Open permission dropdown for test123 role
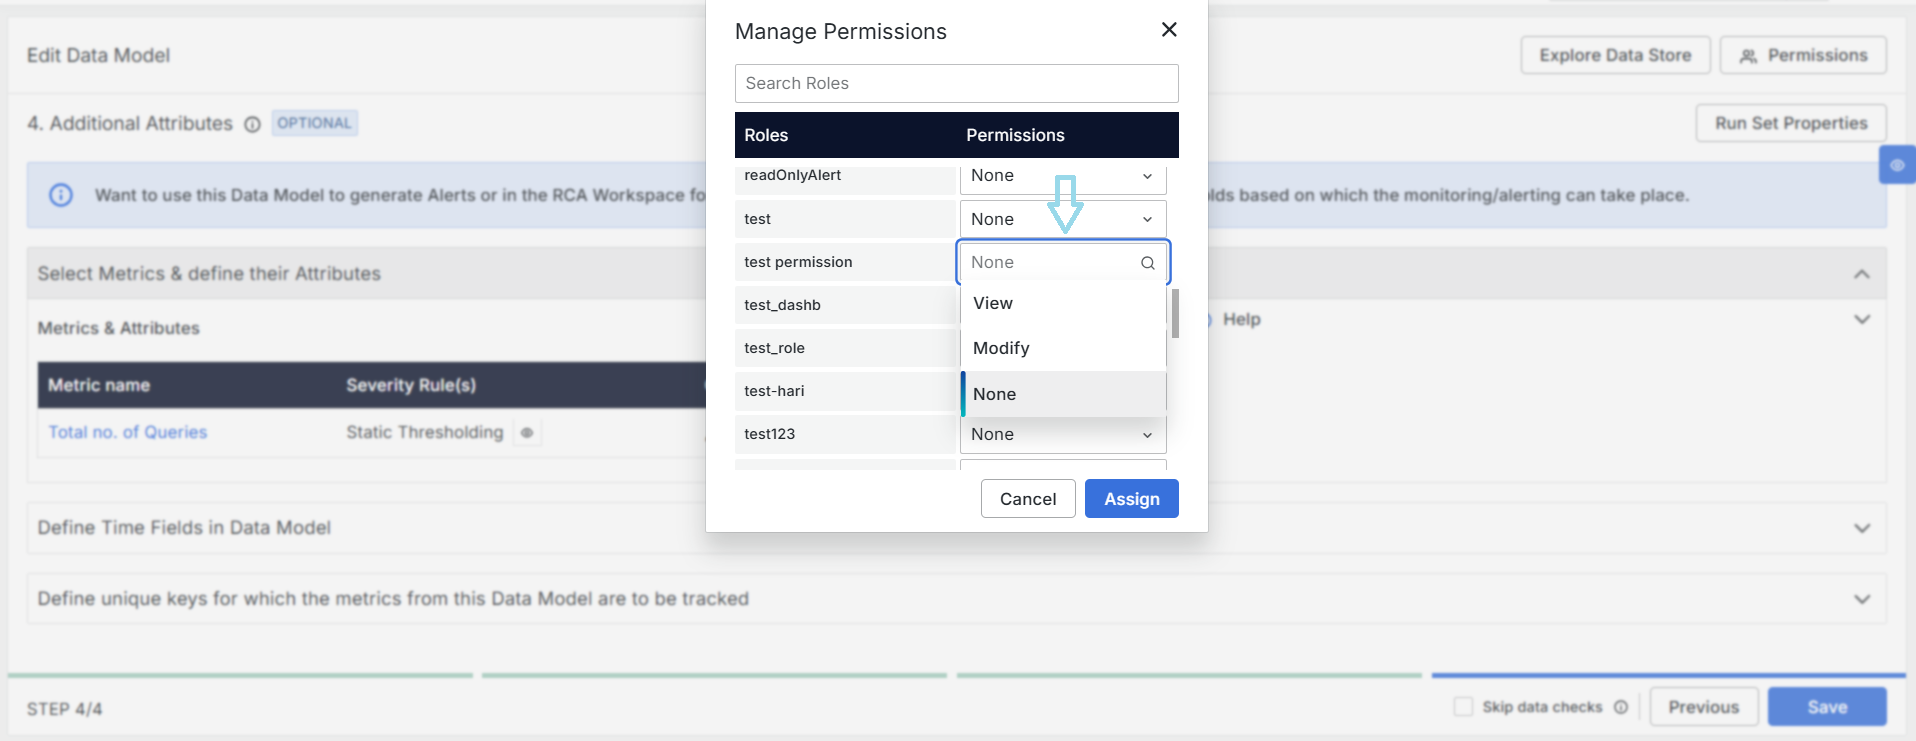Image resolution: width=1916 pixels, height=741 pixels. coord(1062,434)
